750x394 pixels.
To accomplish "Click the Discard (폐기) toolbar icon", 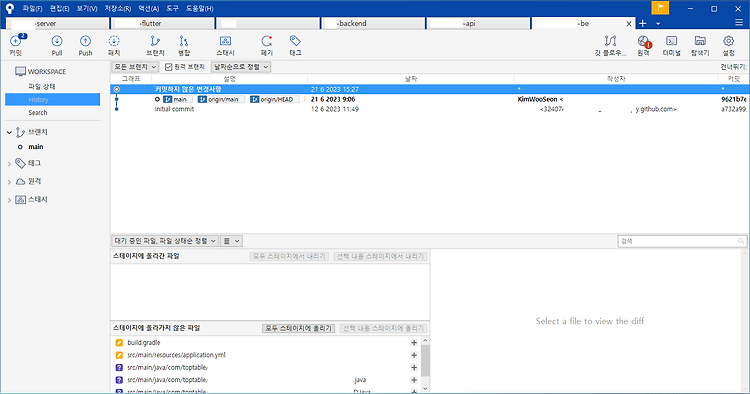I will pos(266,41).
